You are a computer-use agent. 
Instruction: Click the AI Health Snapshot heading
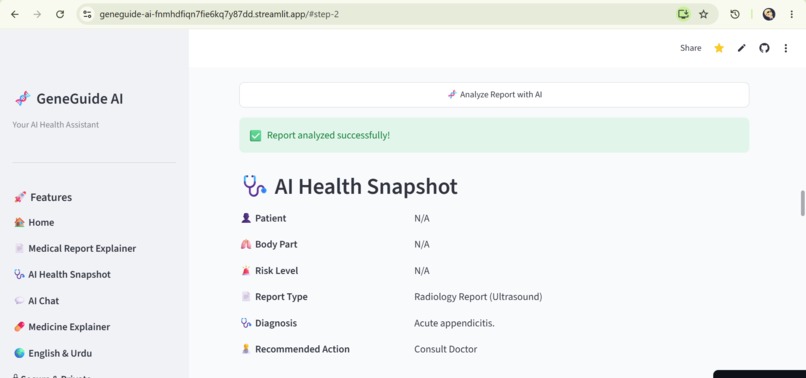click(365, 186)
